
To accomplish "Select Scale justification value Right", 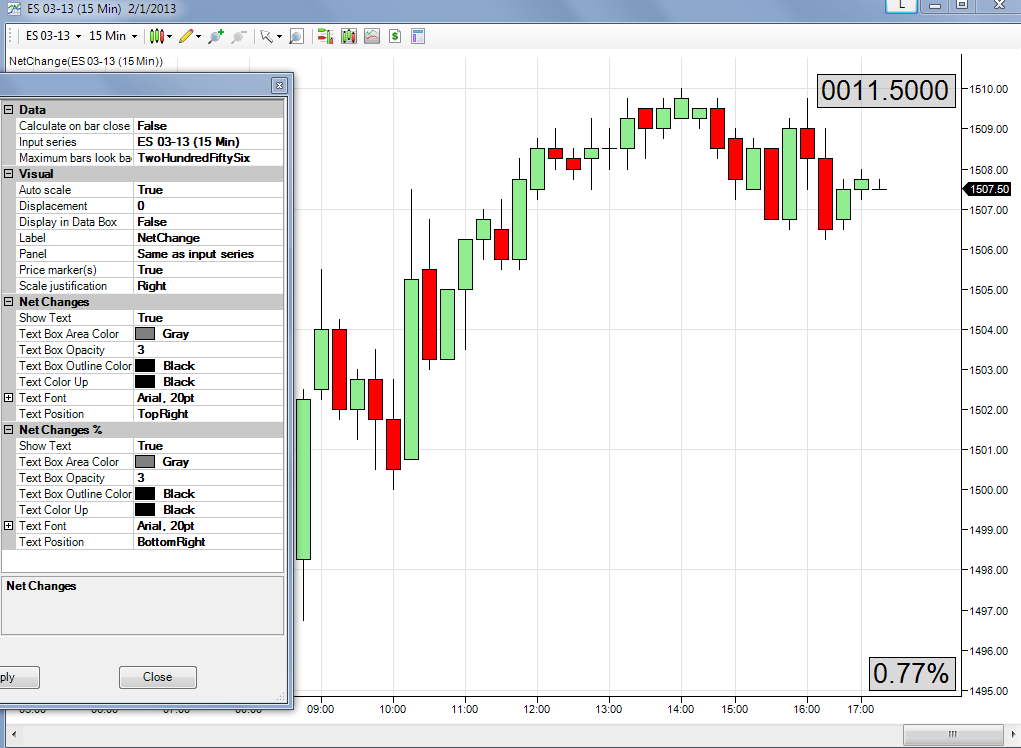I will point(208,285).
